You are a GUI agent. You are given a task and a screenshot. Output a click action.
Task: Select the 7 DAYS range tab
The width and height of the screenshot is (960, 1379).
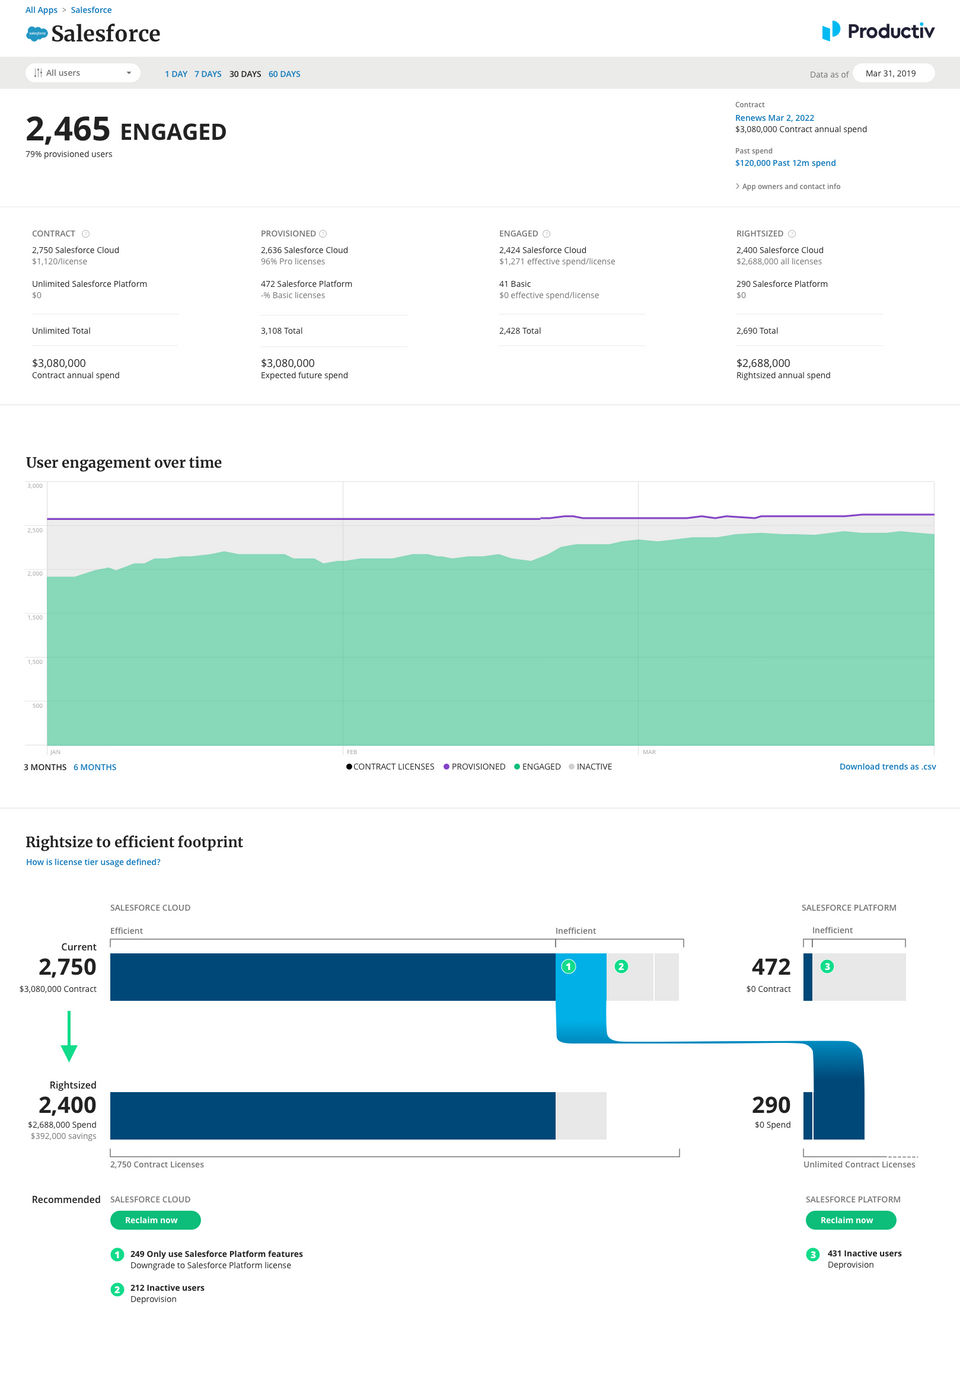click(208, 74)
